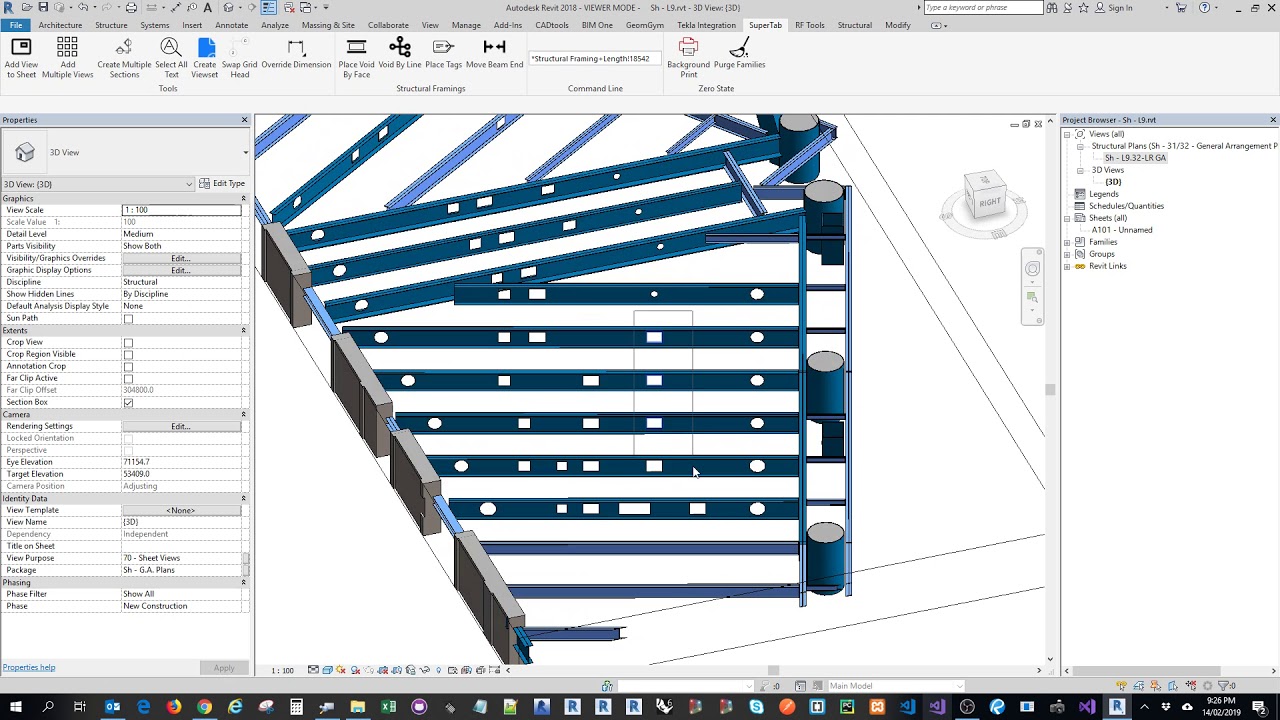1280x720 pixels.
Task: Toggle the Sun Path checkbox
Action: click(x=128, y=319)
